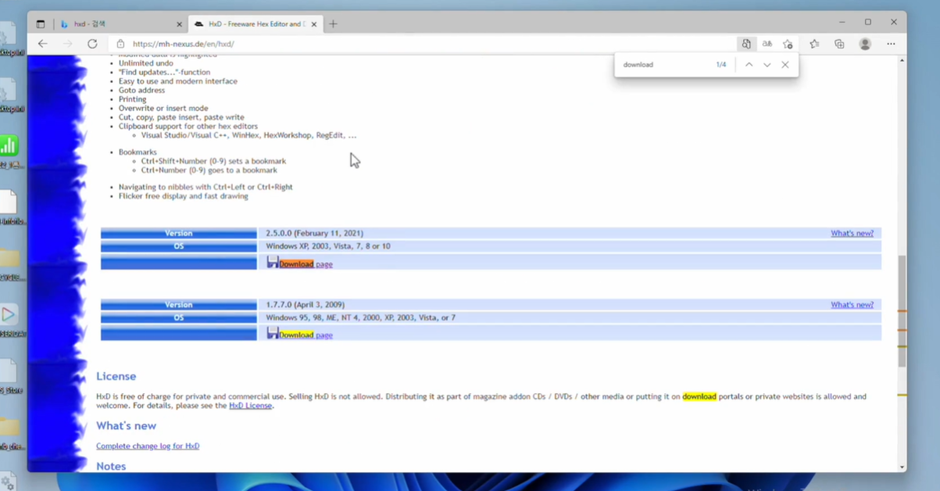Jump to previous find result

coord(749,65)
